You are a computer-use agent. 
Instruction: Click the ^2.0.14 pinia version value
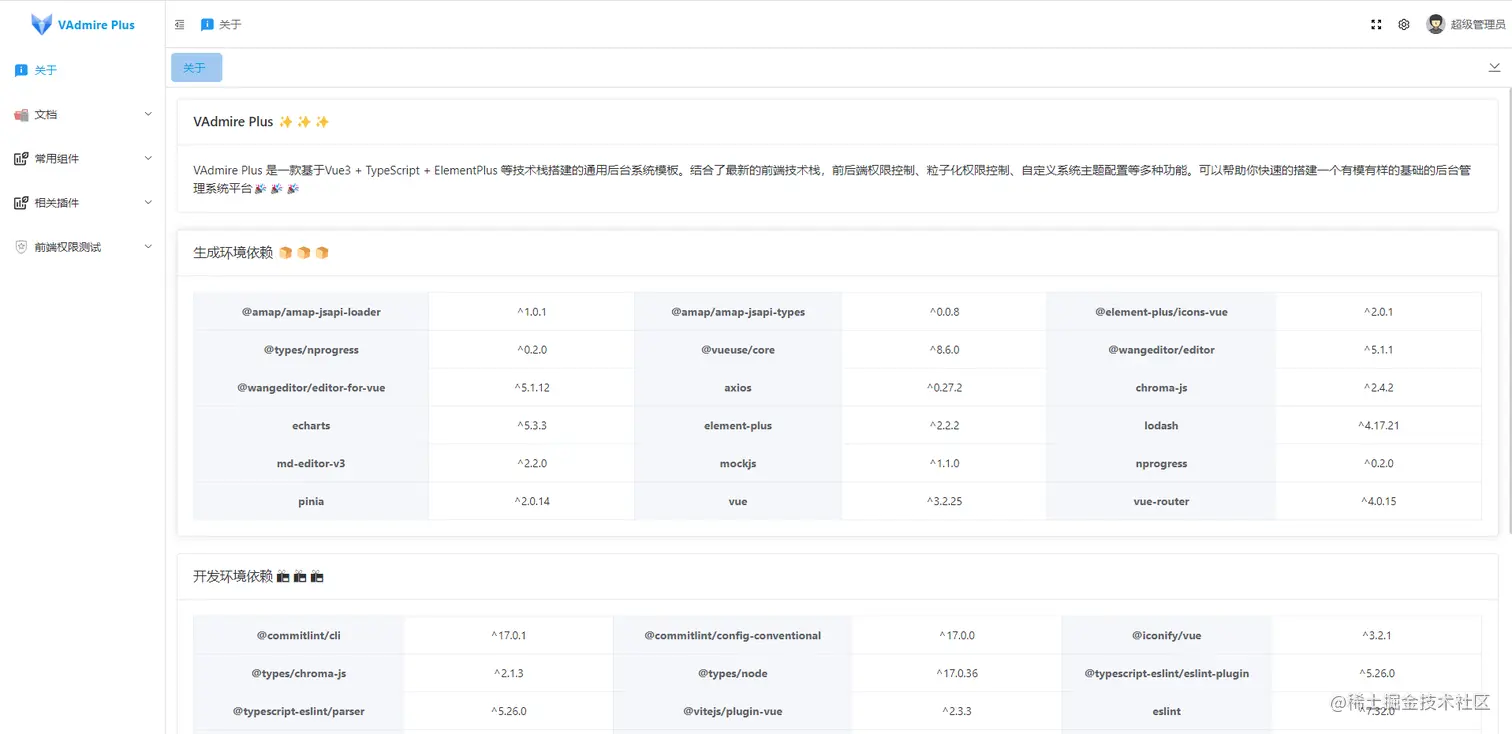(532, 502)
